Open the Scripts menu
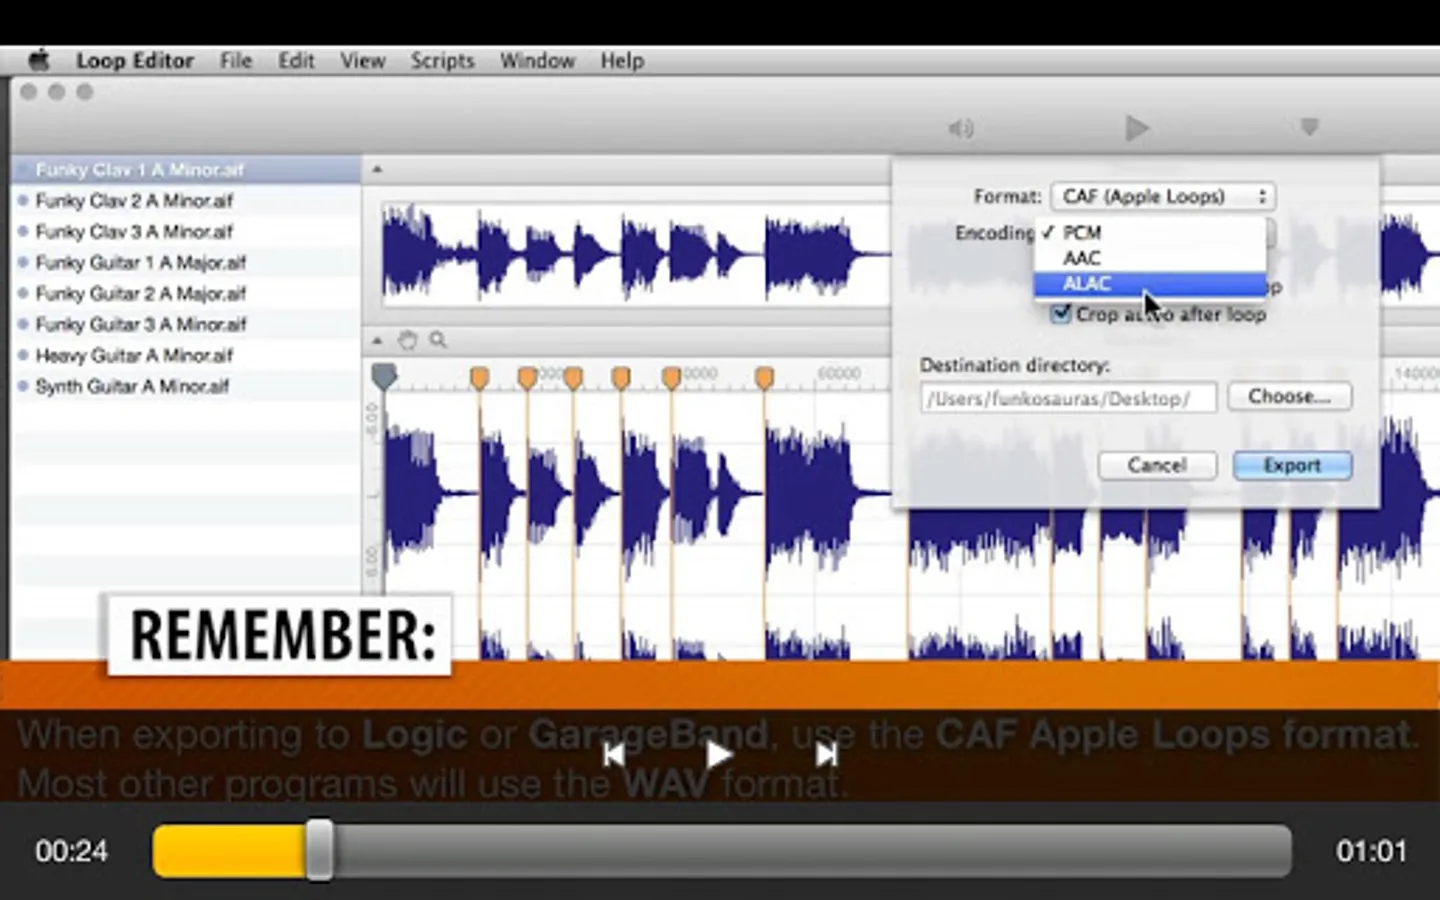 tap(442, 61)
